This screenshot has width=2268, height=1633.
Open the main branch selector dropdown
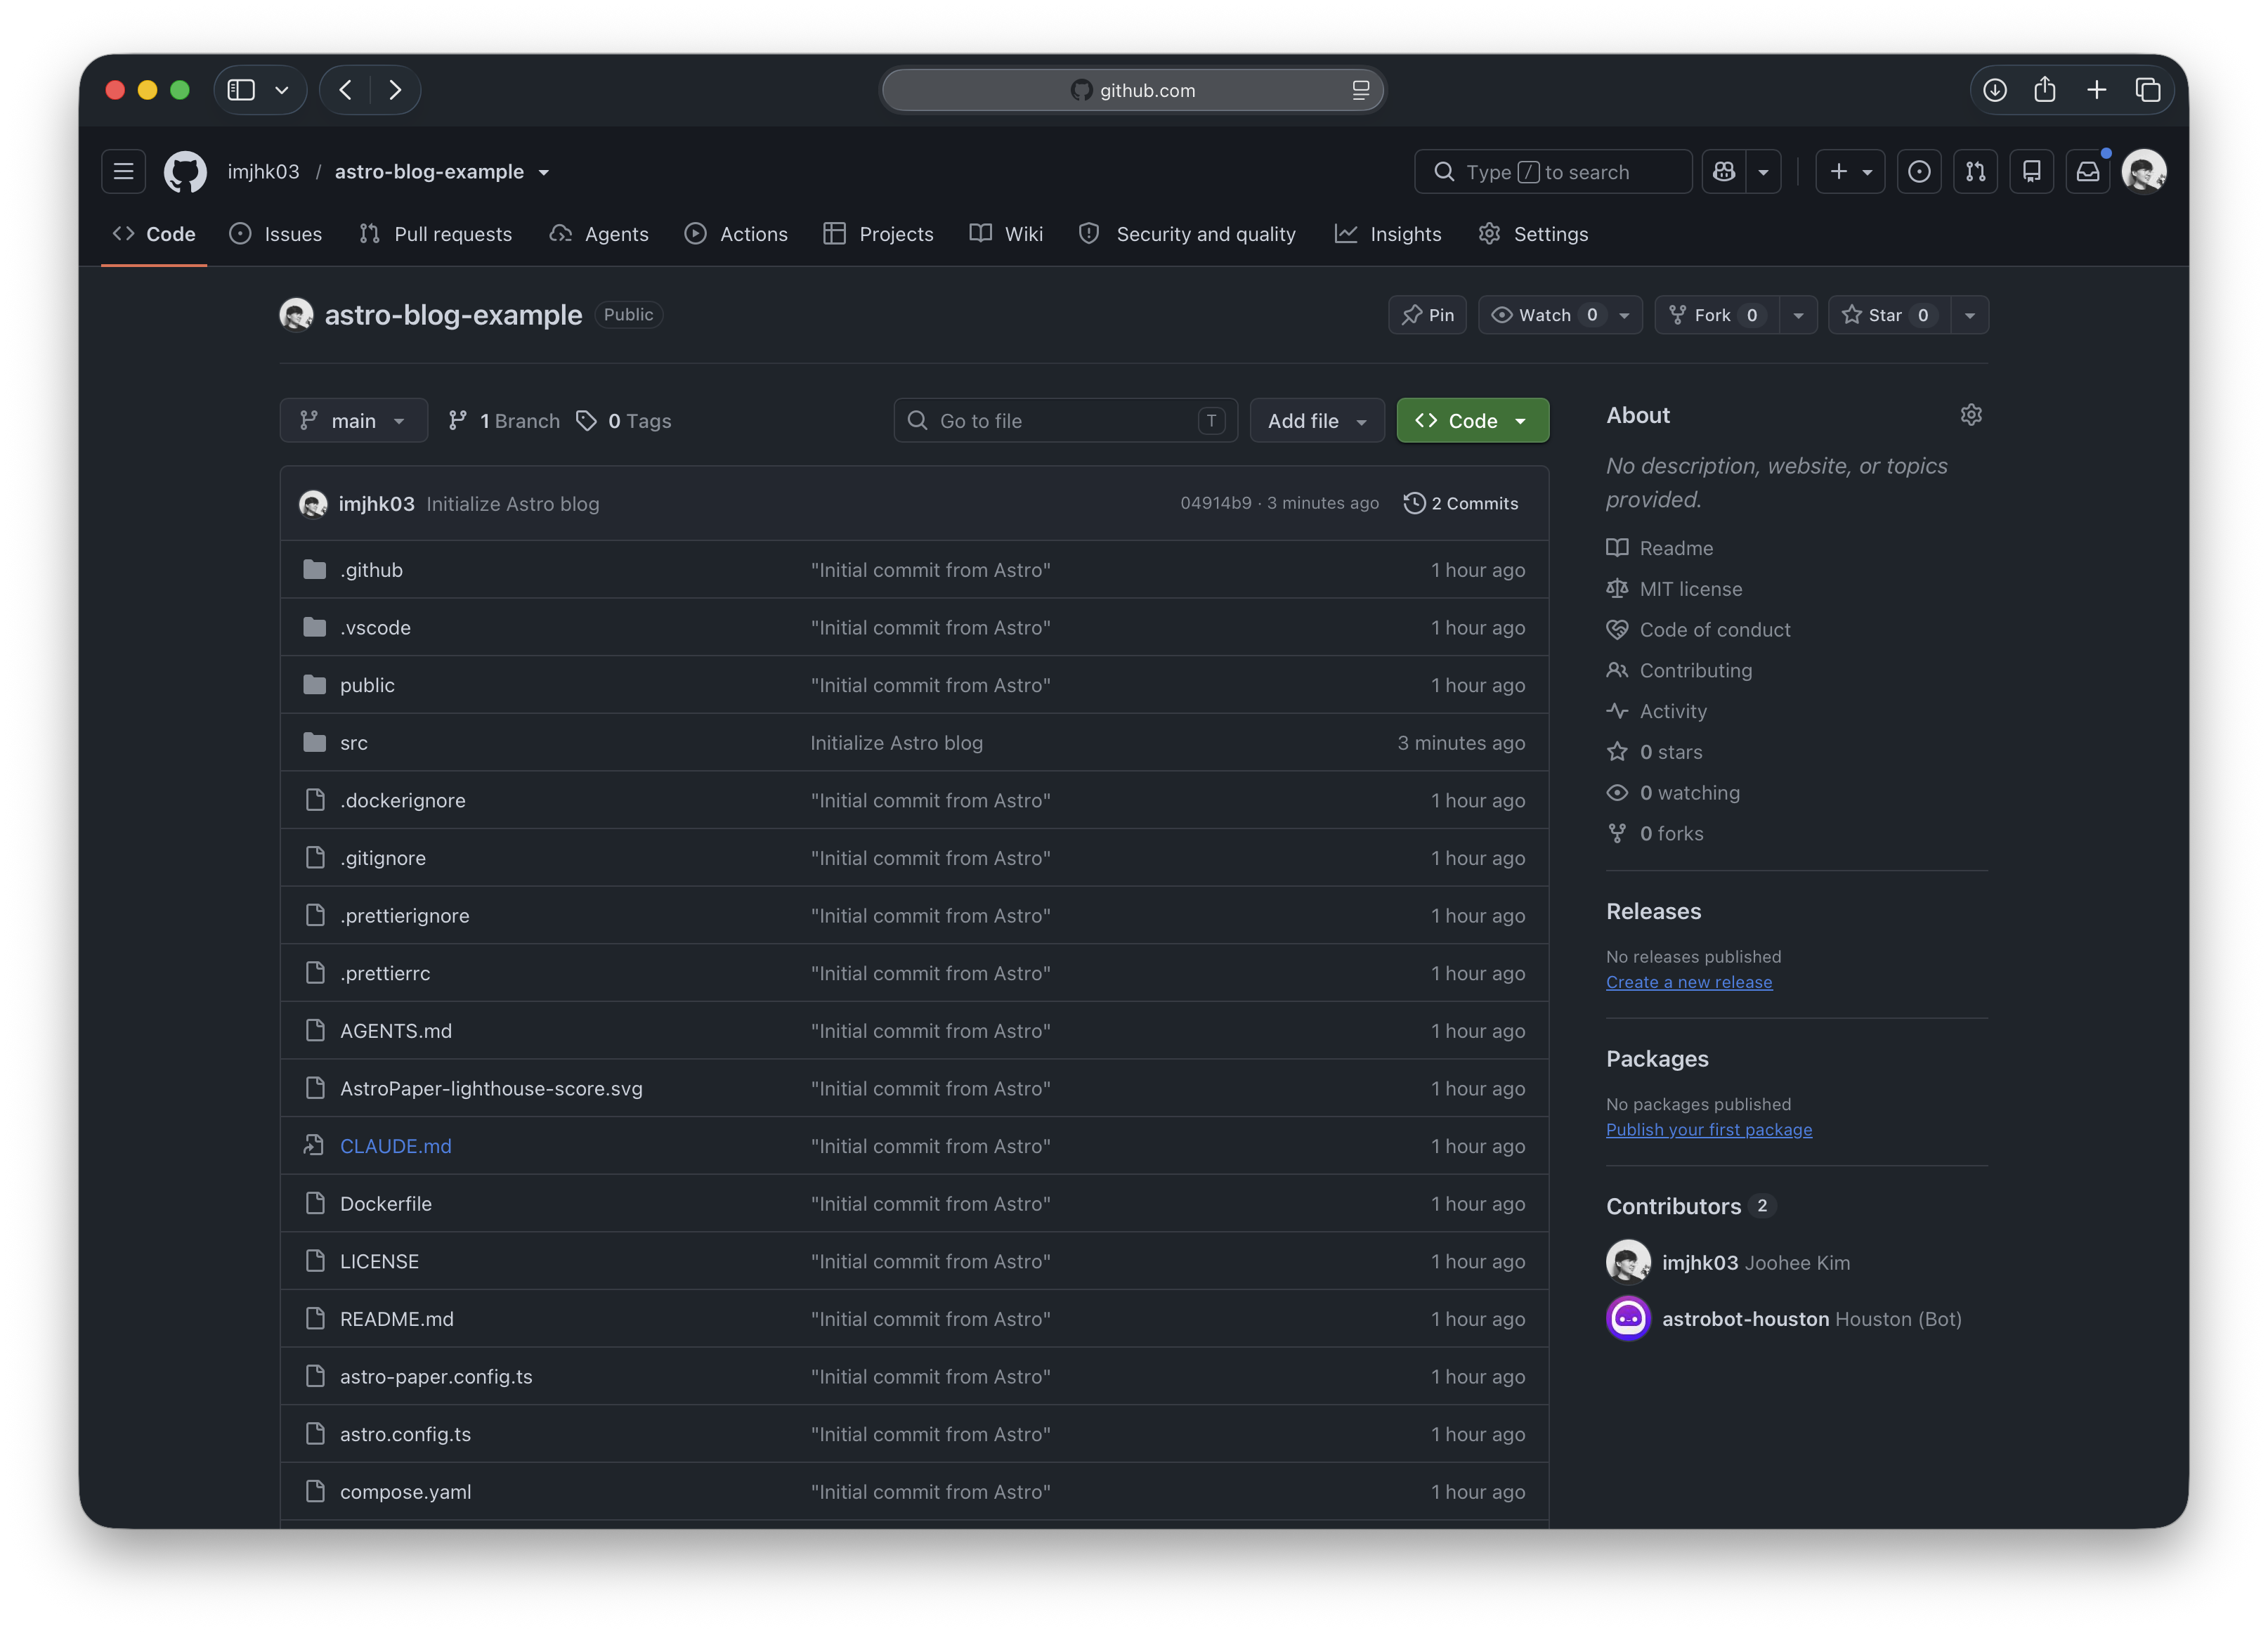pyautogui.click(x=354, y=421)
